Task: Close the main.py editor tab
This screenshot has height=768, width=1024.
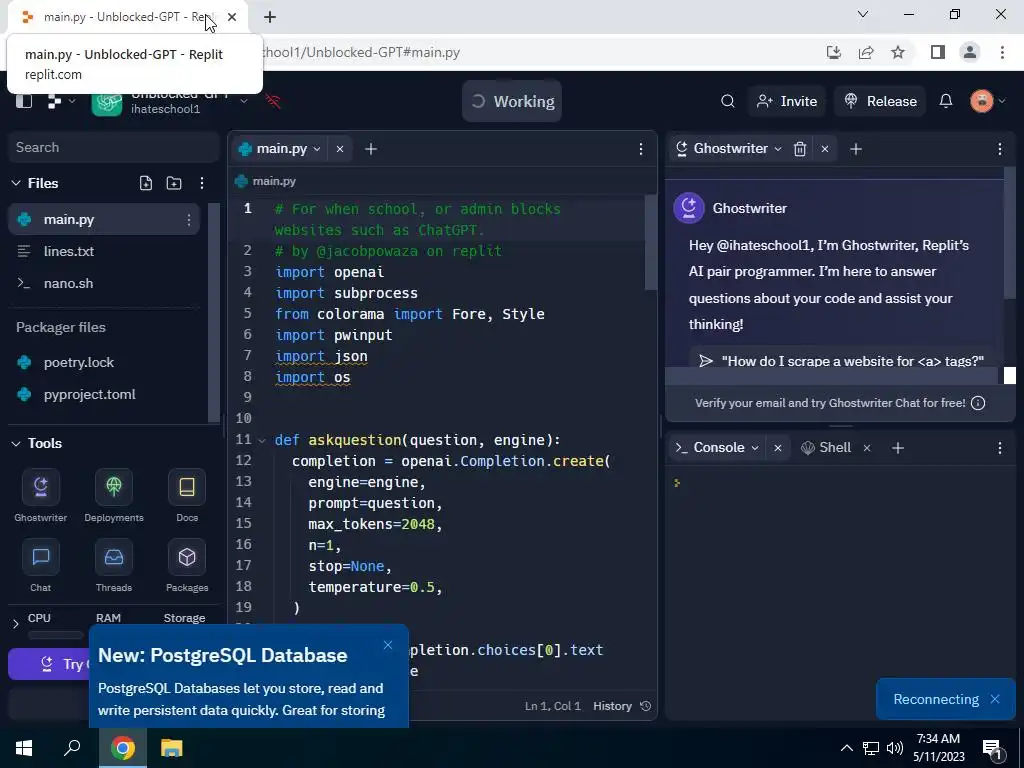Action: [340, 149]
